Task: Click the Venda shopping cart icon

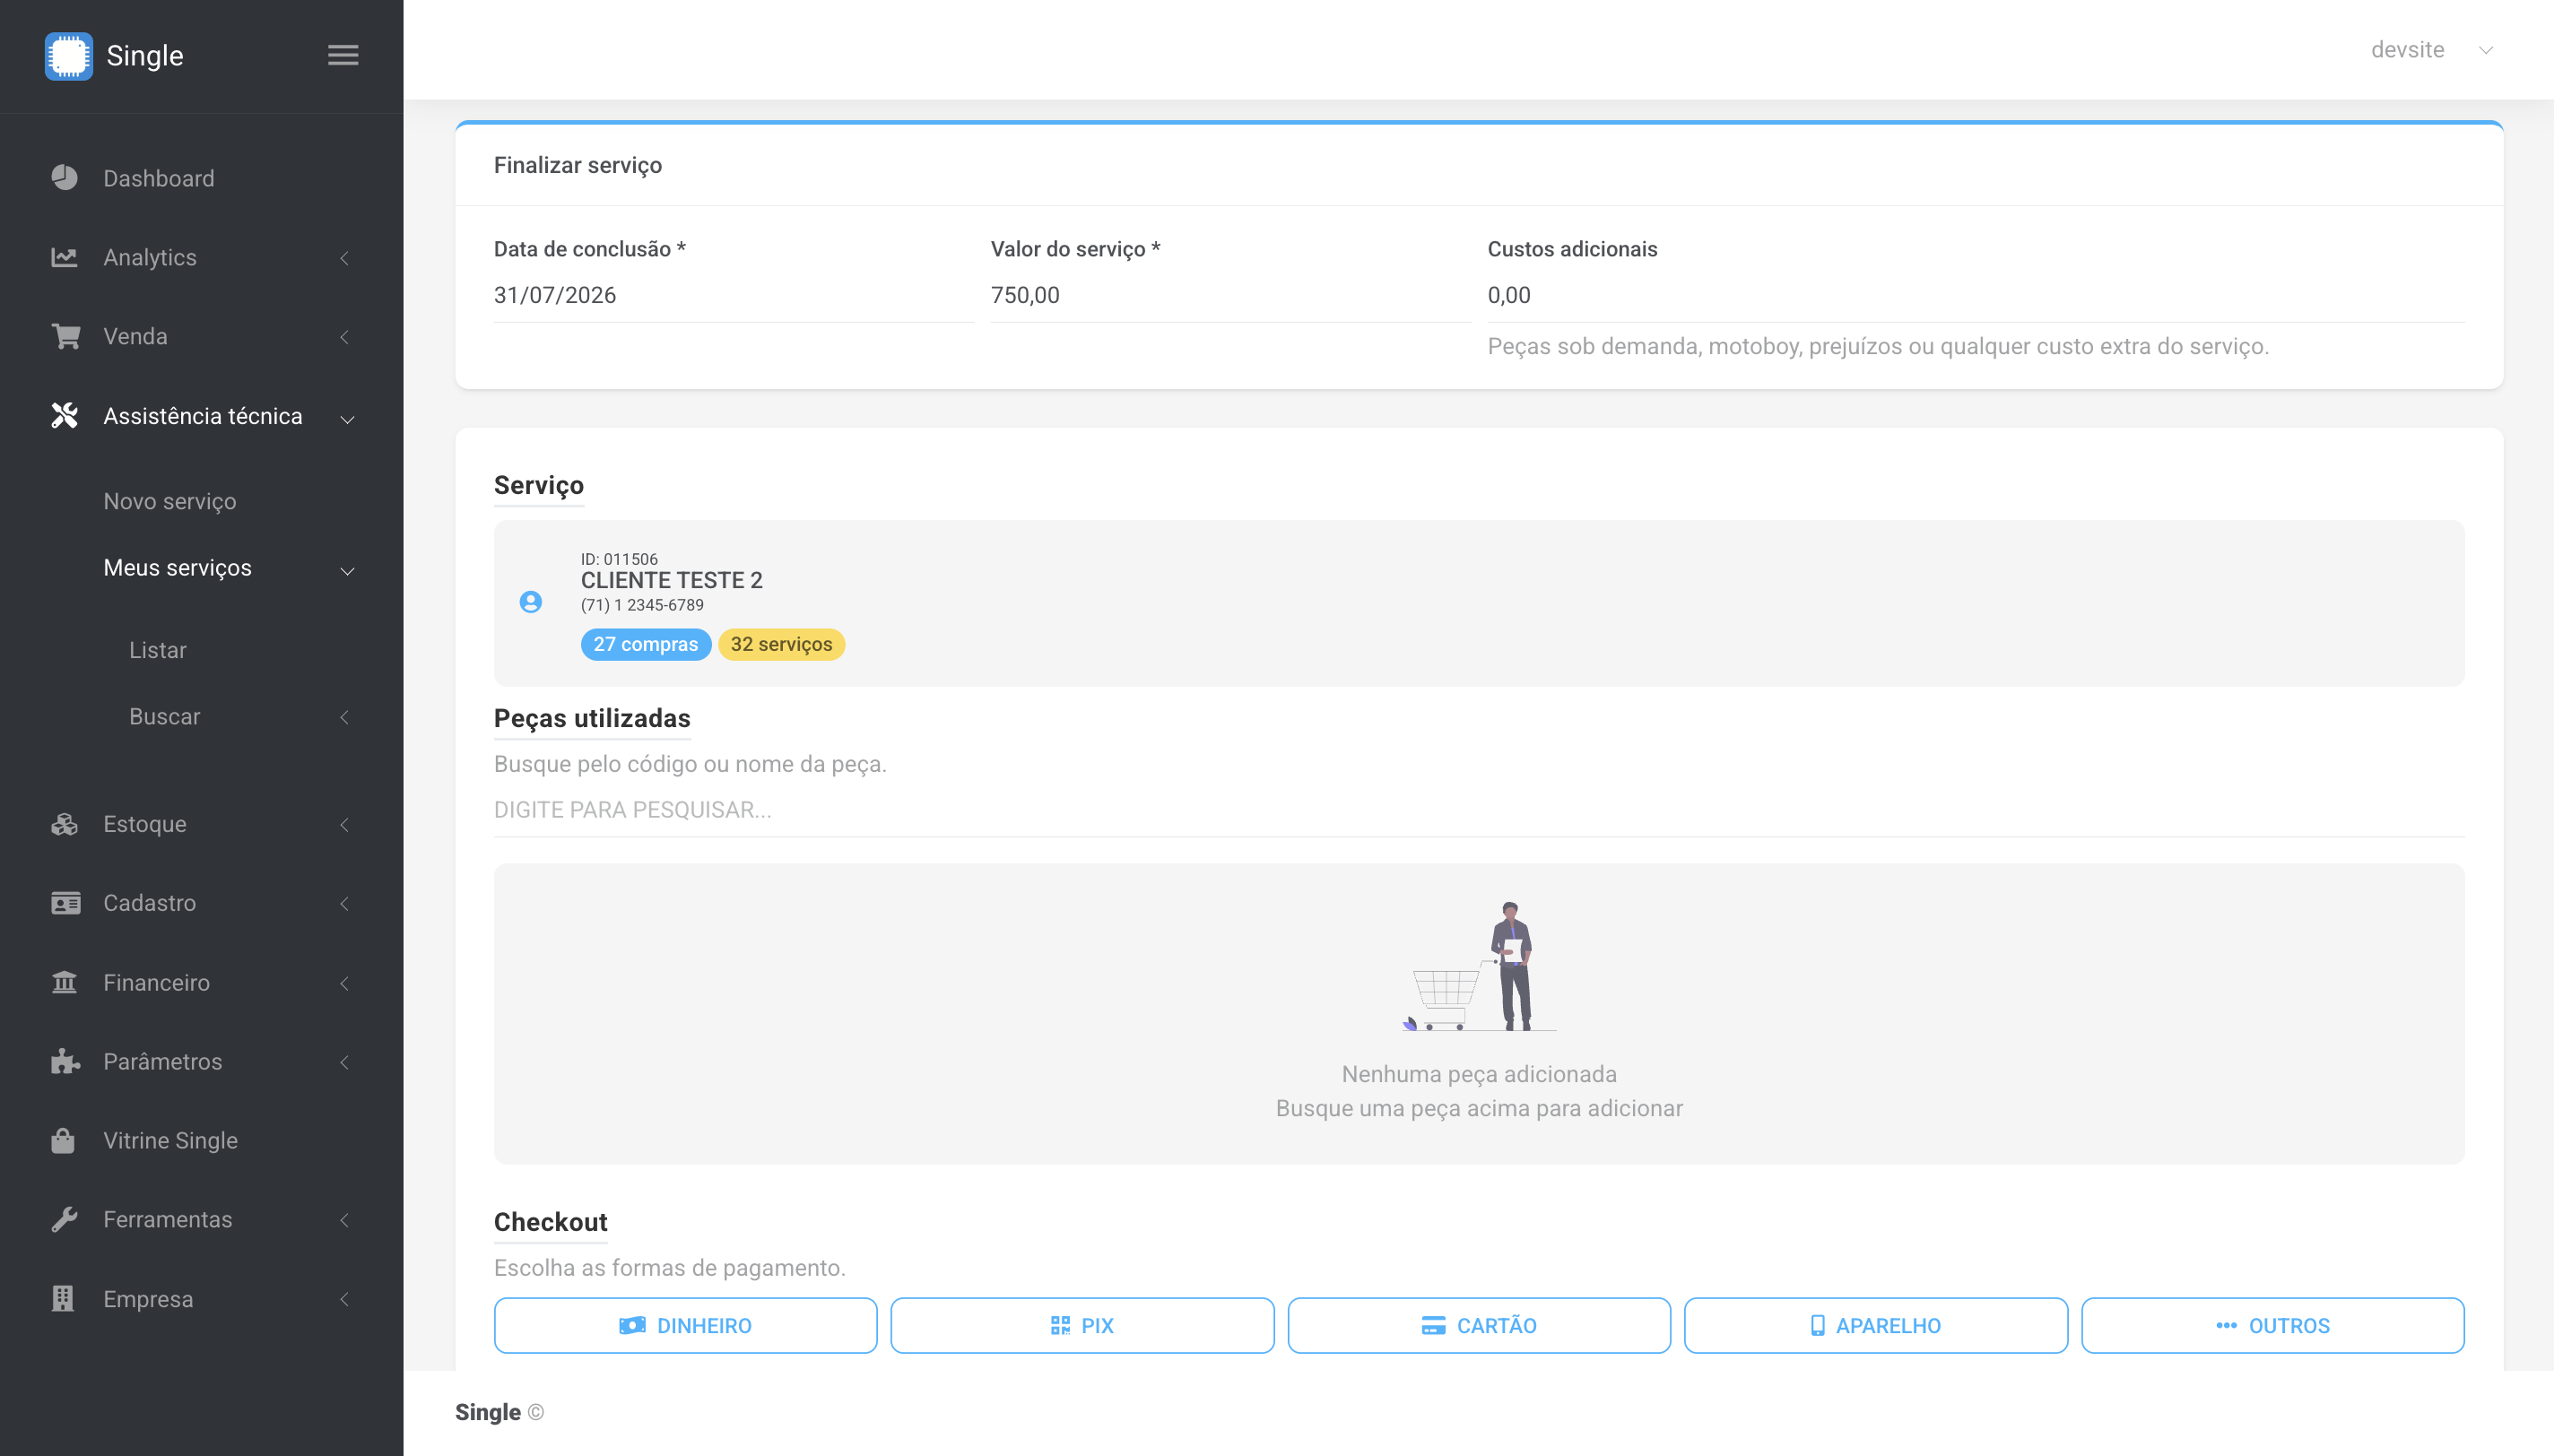Action: click(65, 336)
